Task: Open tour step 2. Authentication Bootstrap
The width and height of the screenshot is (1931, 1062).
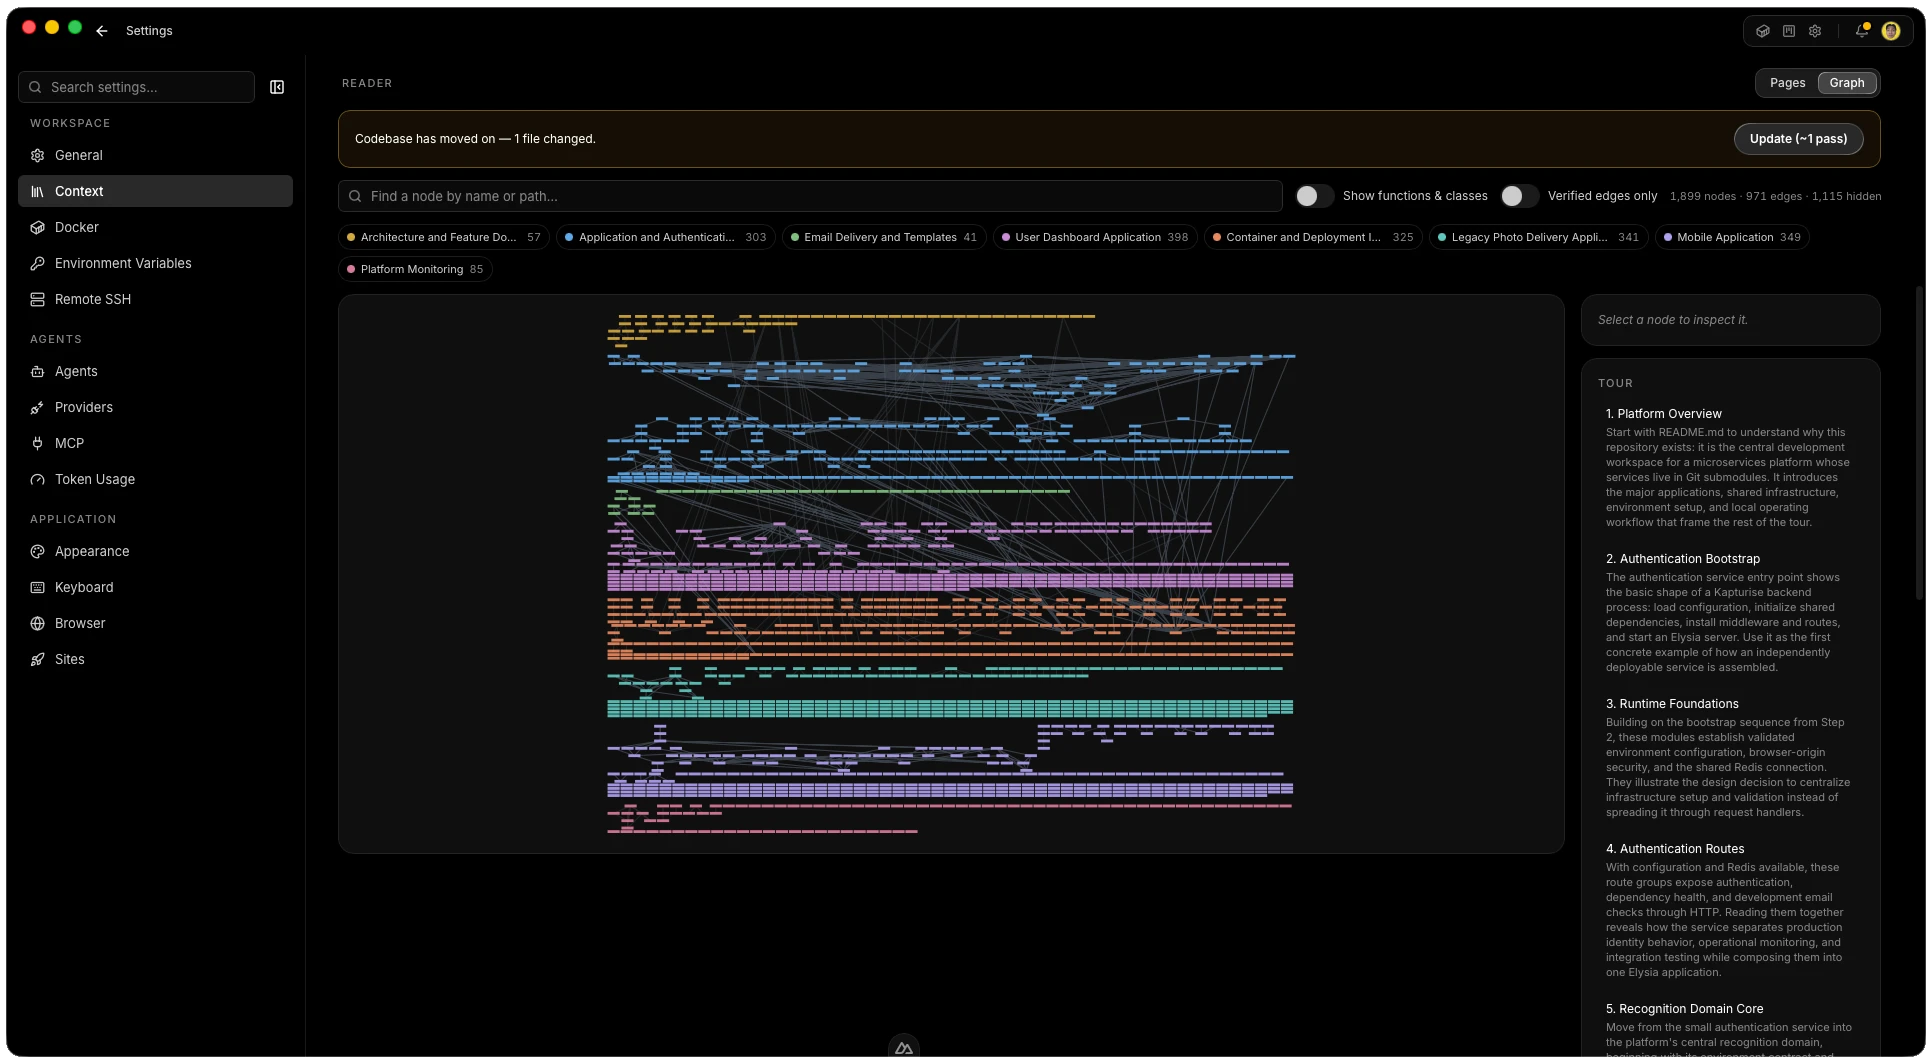Action: pyautogui.click(x=1682, y=559)
